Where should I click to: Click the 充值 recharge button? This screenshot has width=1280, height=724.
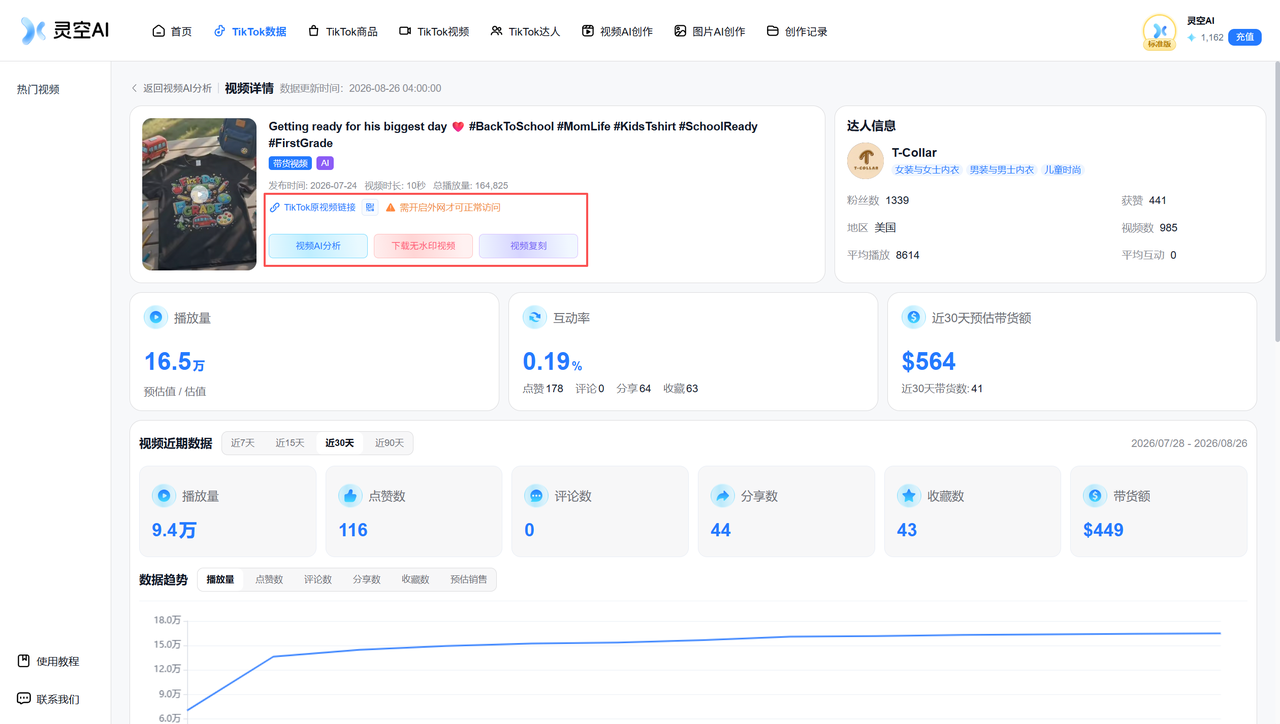pyautogui.click(x=1244, y=37)
